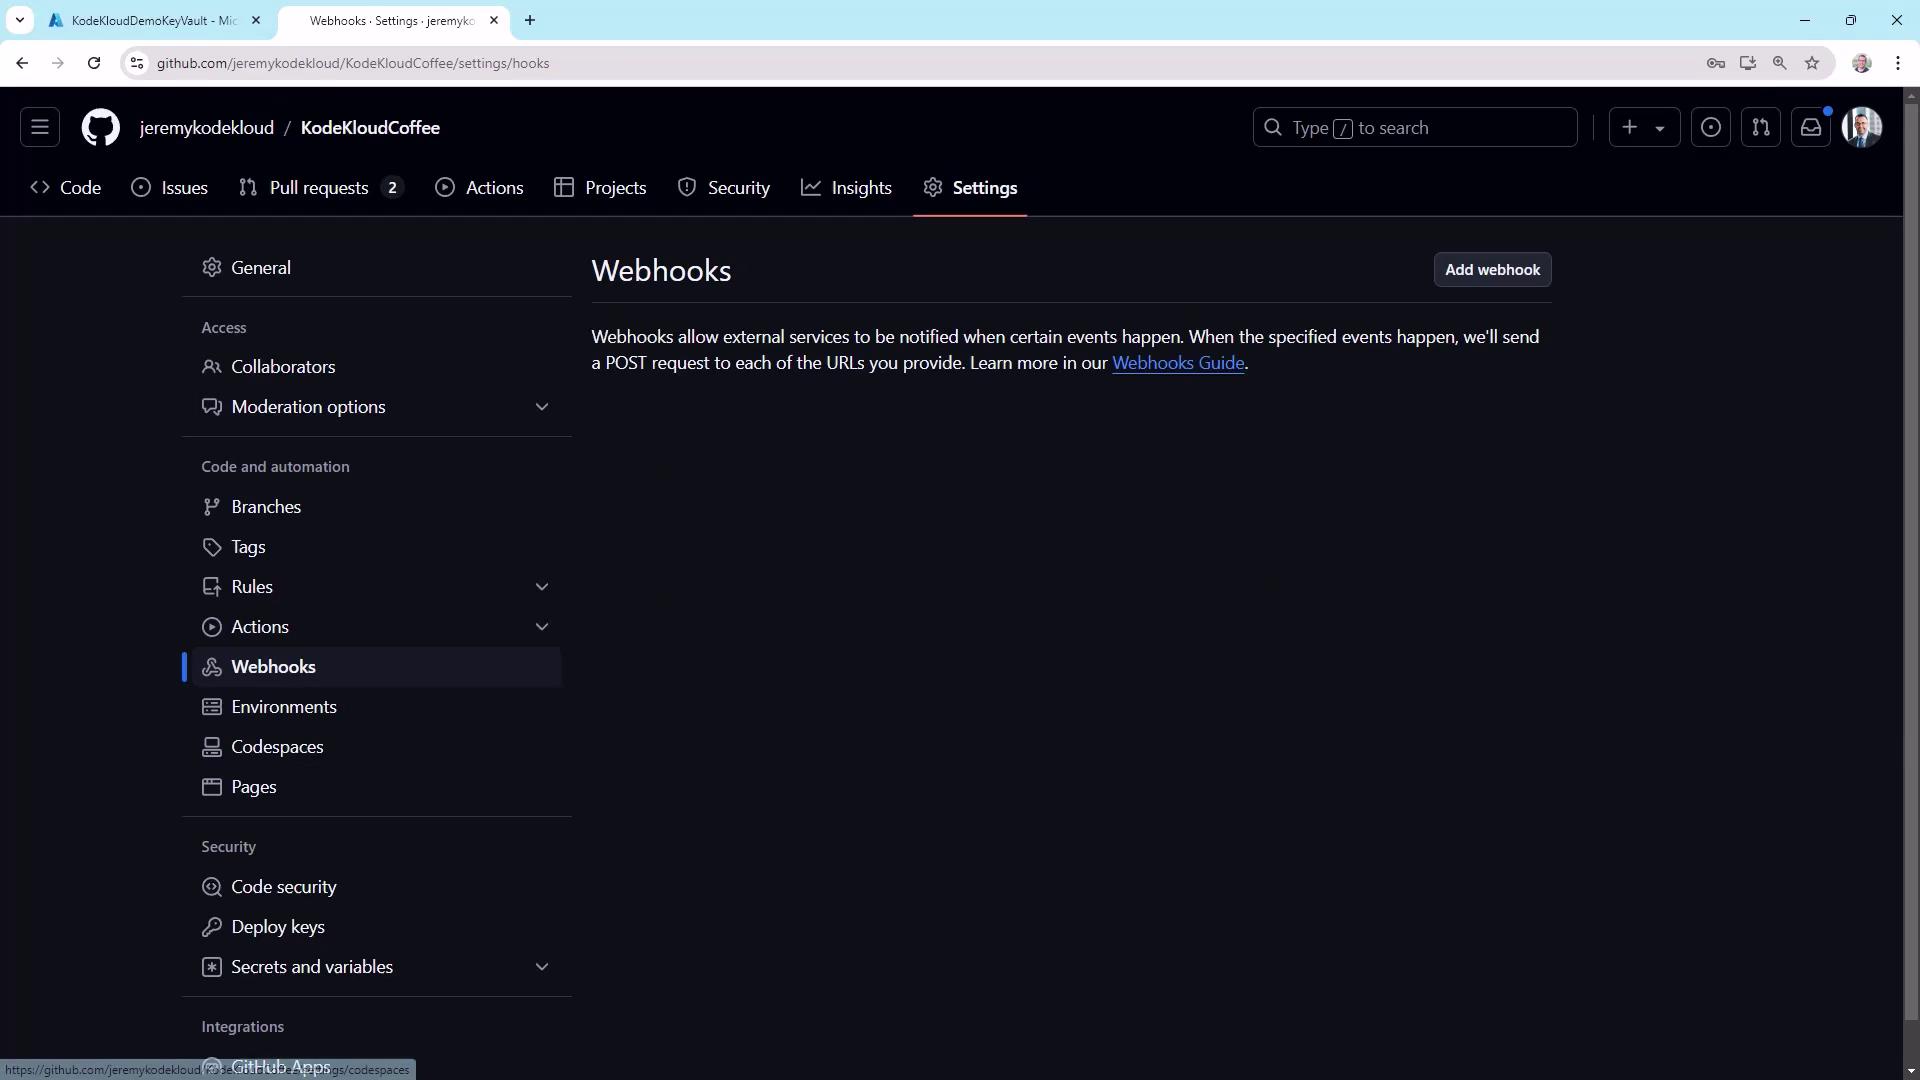The image size is (1920, 1080).
Task: Click the Type to search field
Action: tap(1415, 128)
